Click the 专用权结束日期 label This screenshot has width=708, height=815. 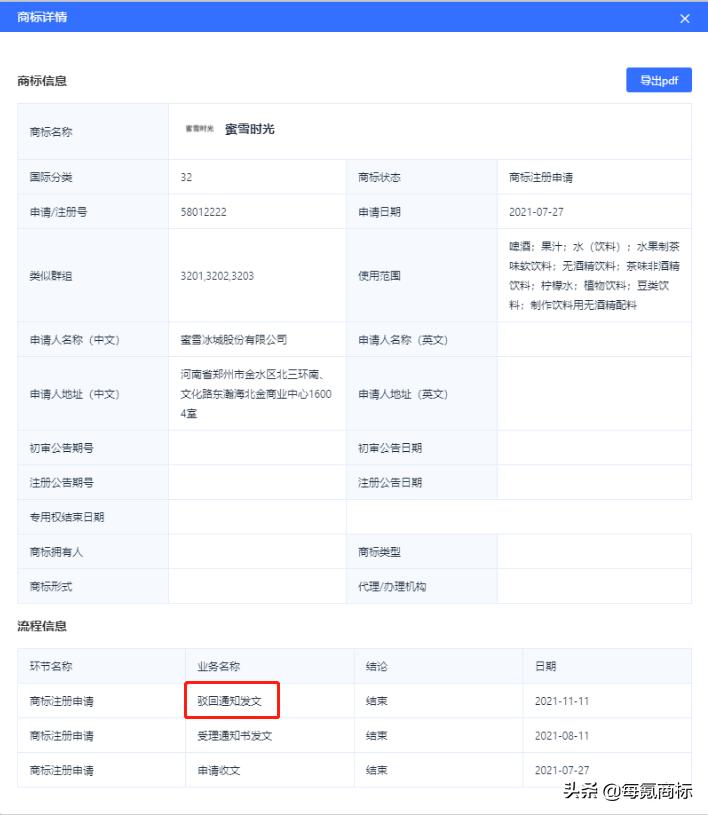(x=67, y=517)
